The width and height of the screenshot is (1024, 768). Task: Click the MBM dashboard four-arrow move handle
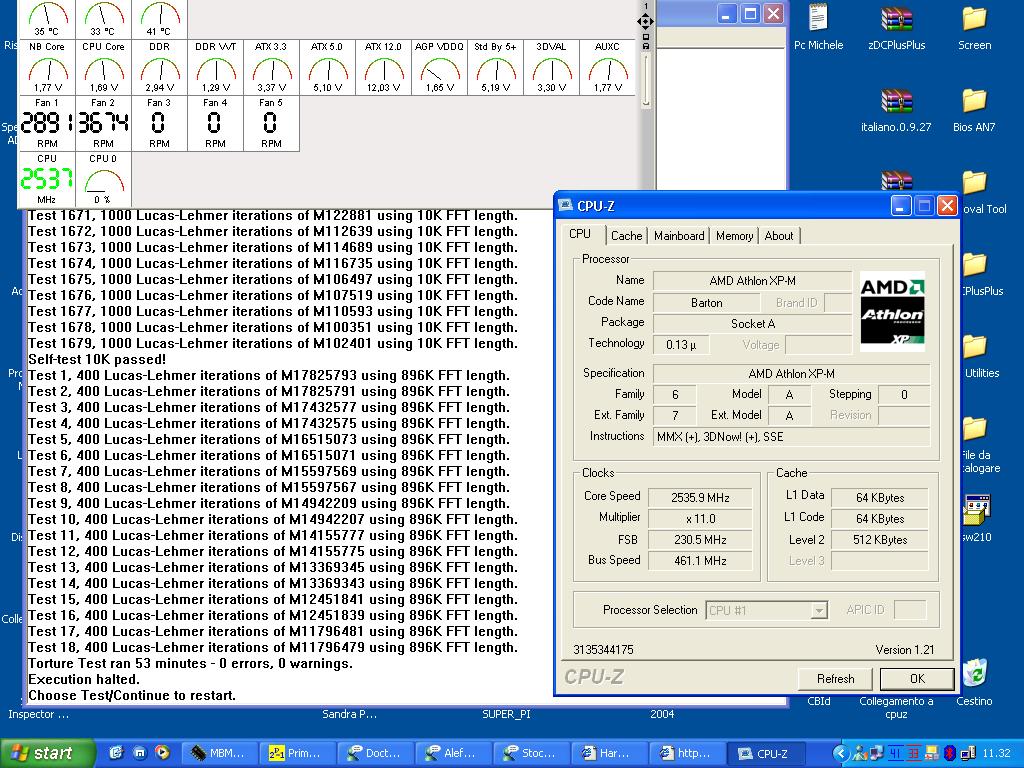[645, 22]
